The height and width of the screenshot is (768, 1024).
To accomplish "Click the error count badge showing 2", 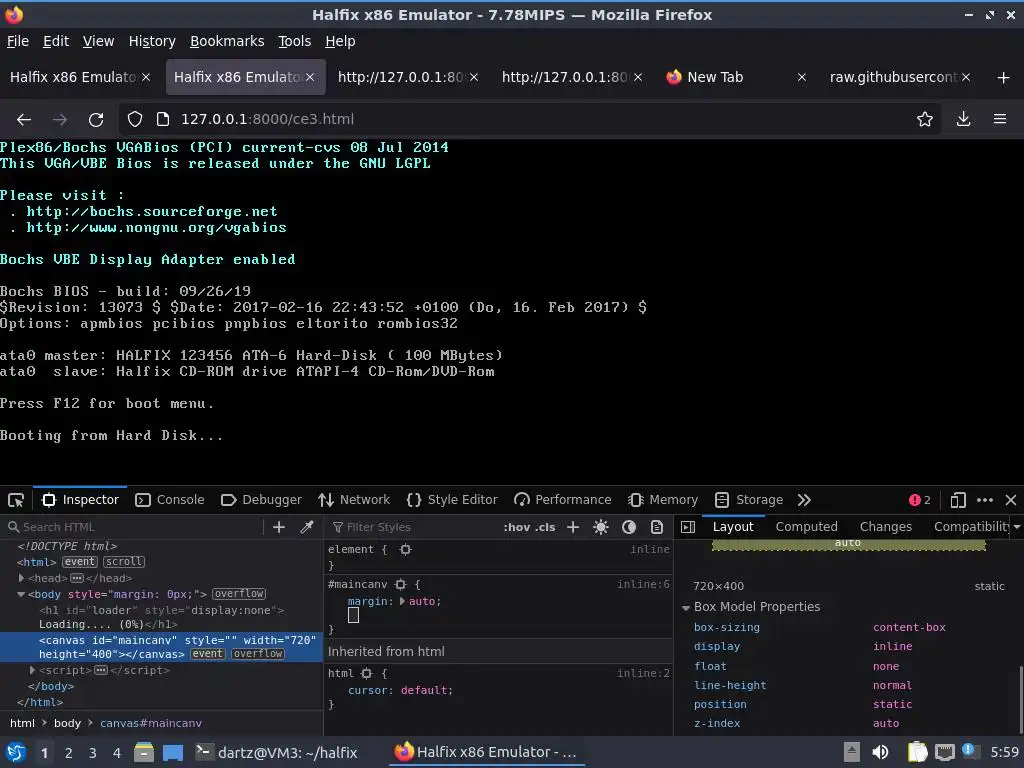I will (x=920, y=500).
